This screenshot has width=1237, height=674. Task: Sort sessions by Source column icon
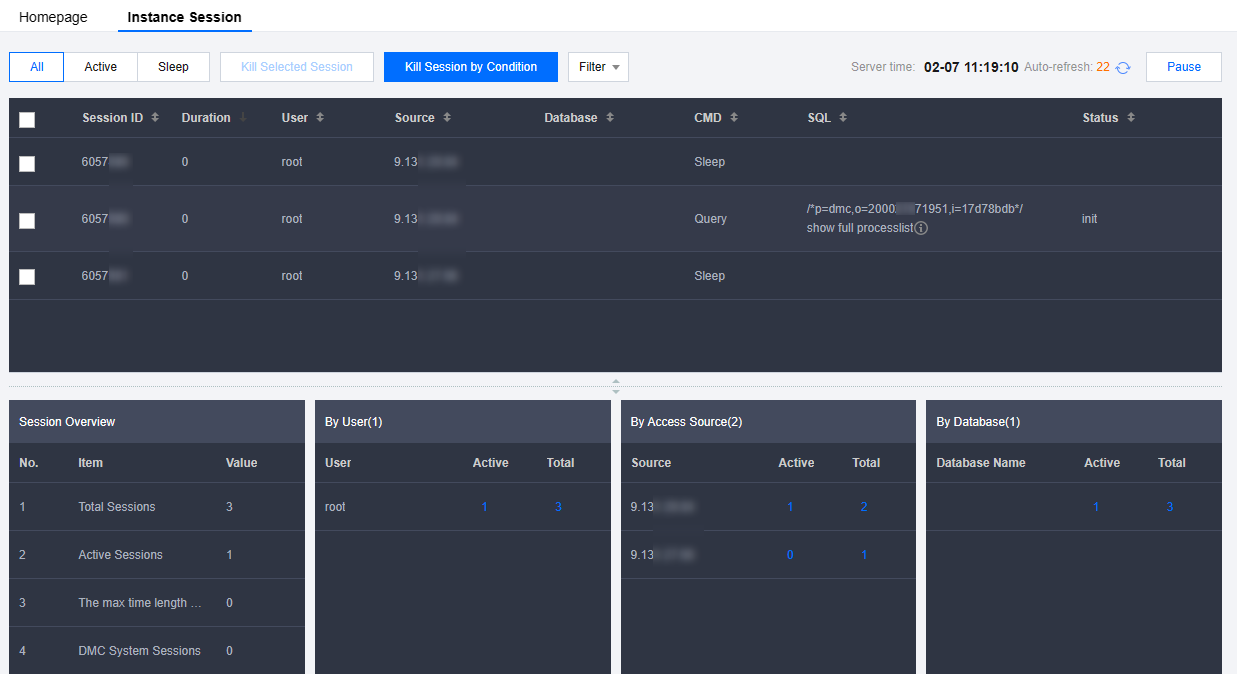[447, 118]
